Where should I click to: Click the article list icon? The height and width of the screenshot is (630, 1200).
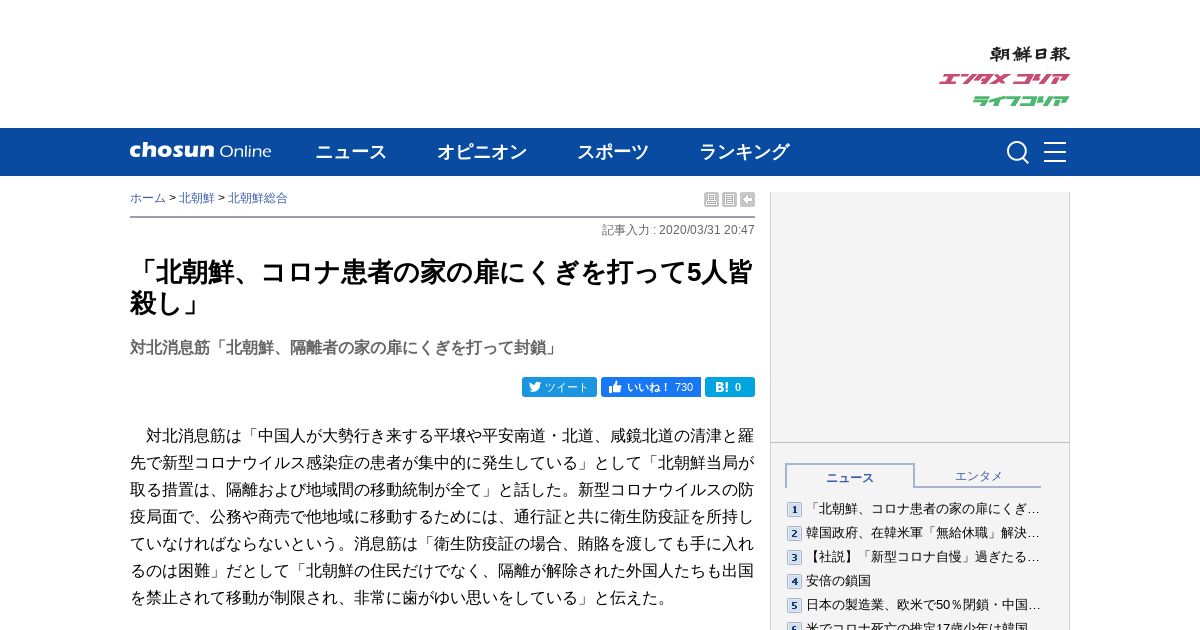coord(729,200)
